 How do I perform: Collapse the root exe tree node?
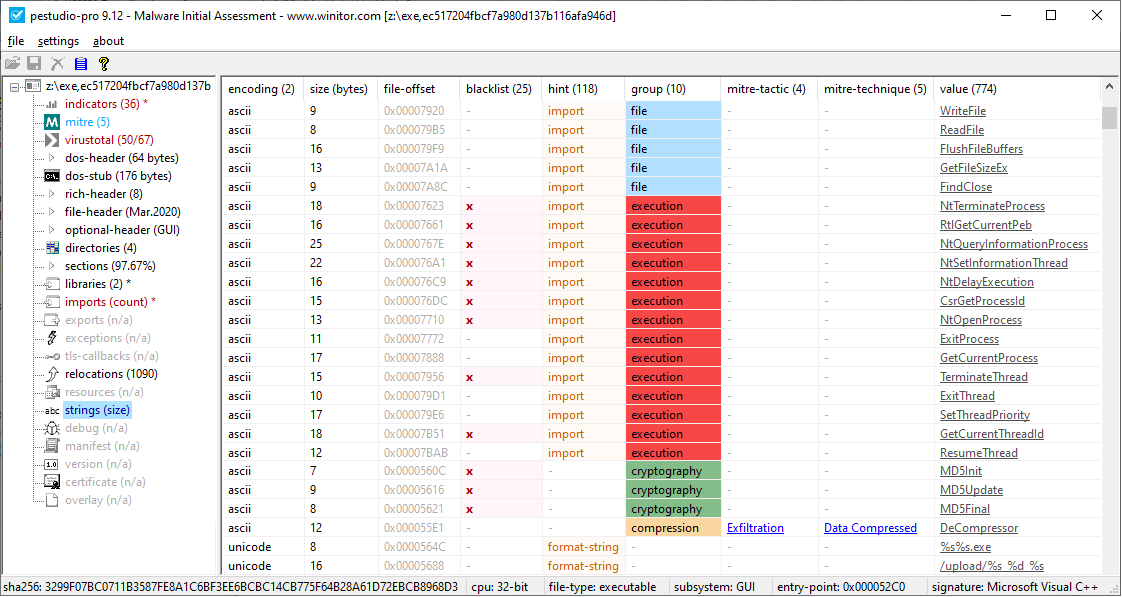(15, 86)
